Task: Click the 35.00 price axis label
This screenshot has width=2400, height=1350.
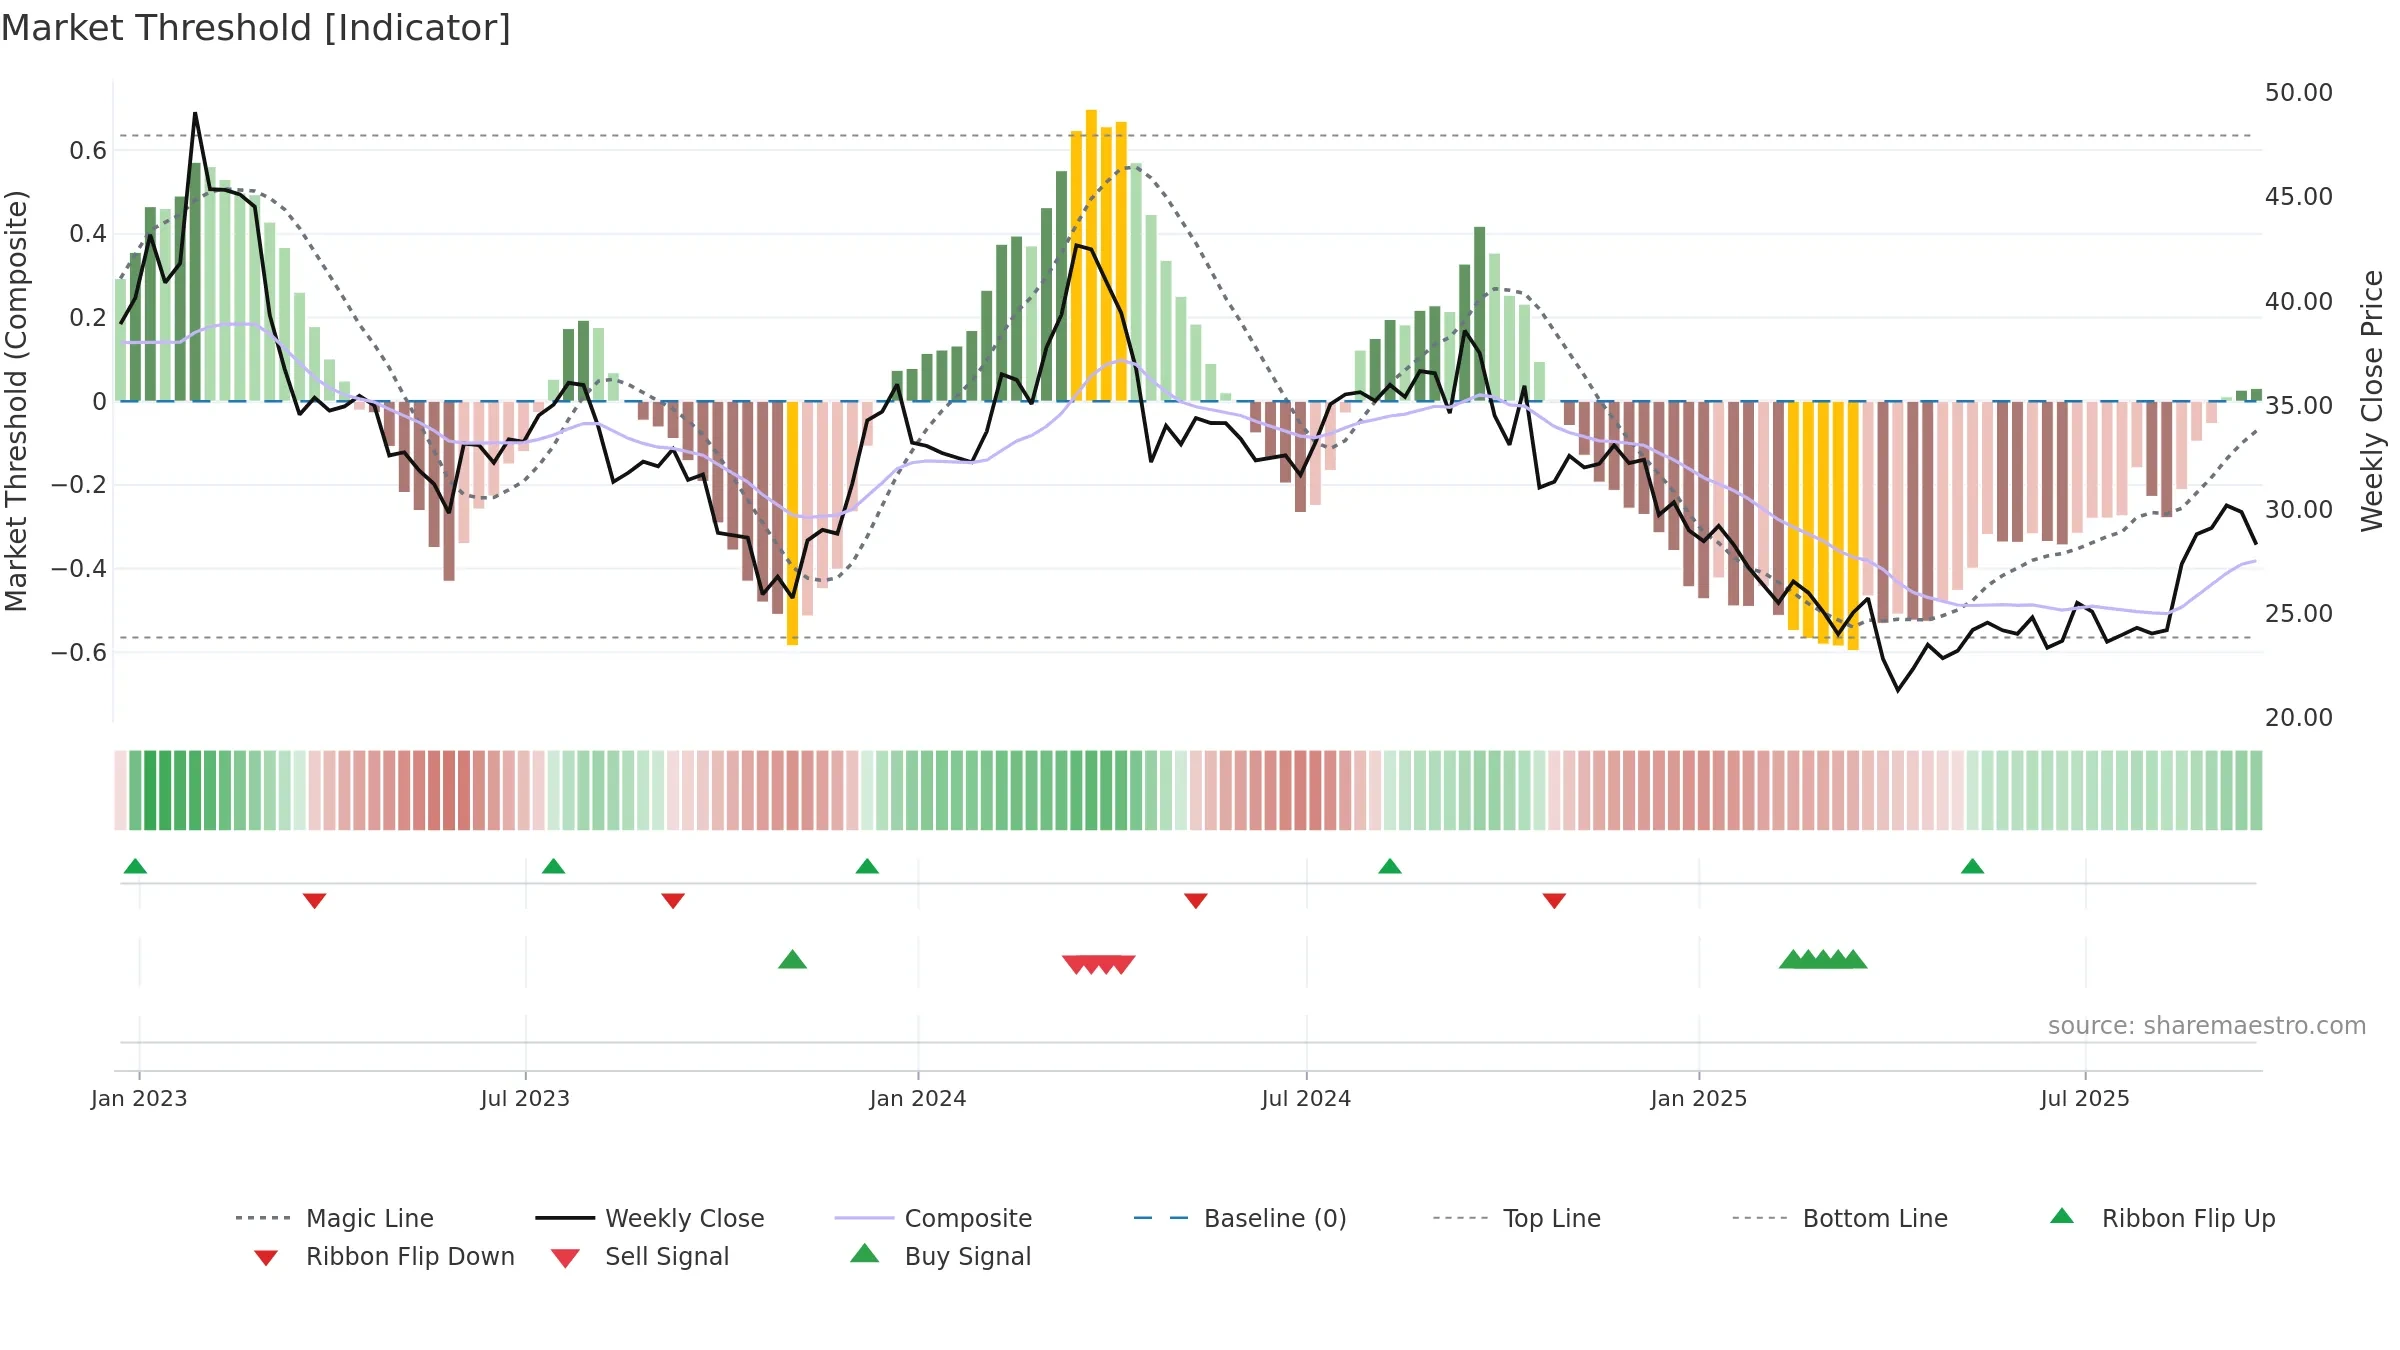Action: [2299, 406]
